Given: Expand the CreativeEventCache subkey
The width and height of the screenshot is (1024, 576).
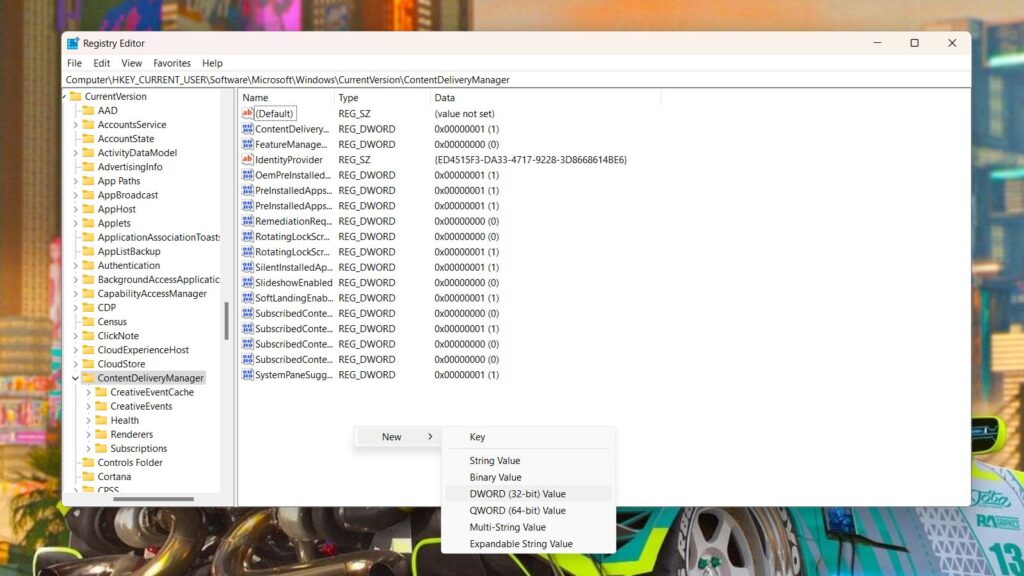Looking at the screenshot, I should [x=88, y=392].
